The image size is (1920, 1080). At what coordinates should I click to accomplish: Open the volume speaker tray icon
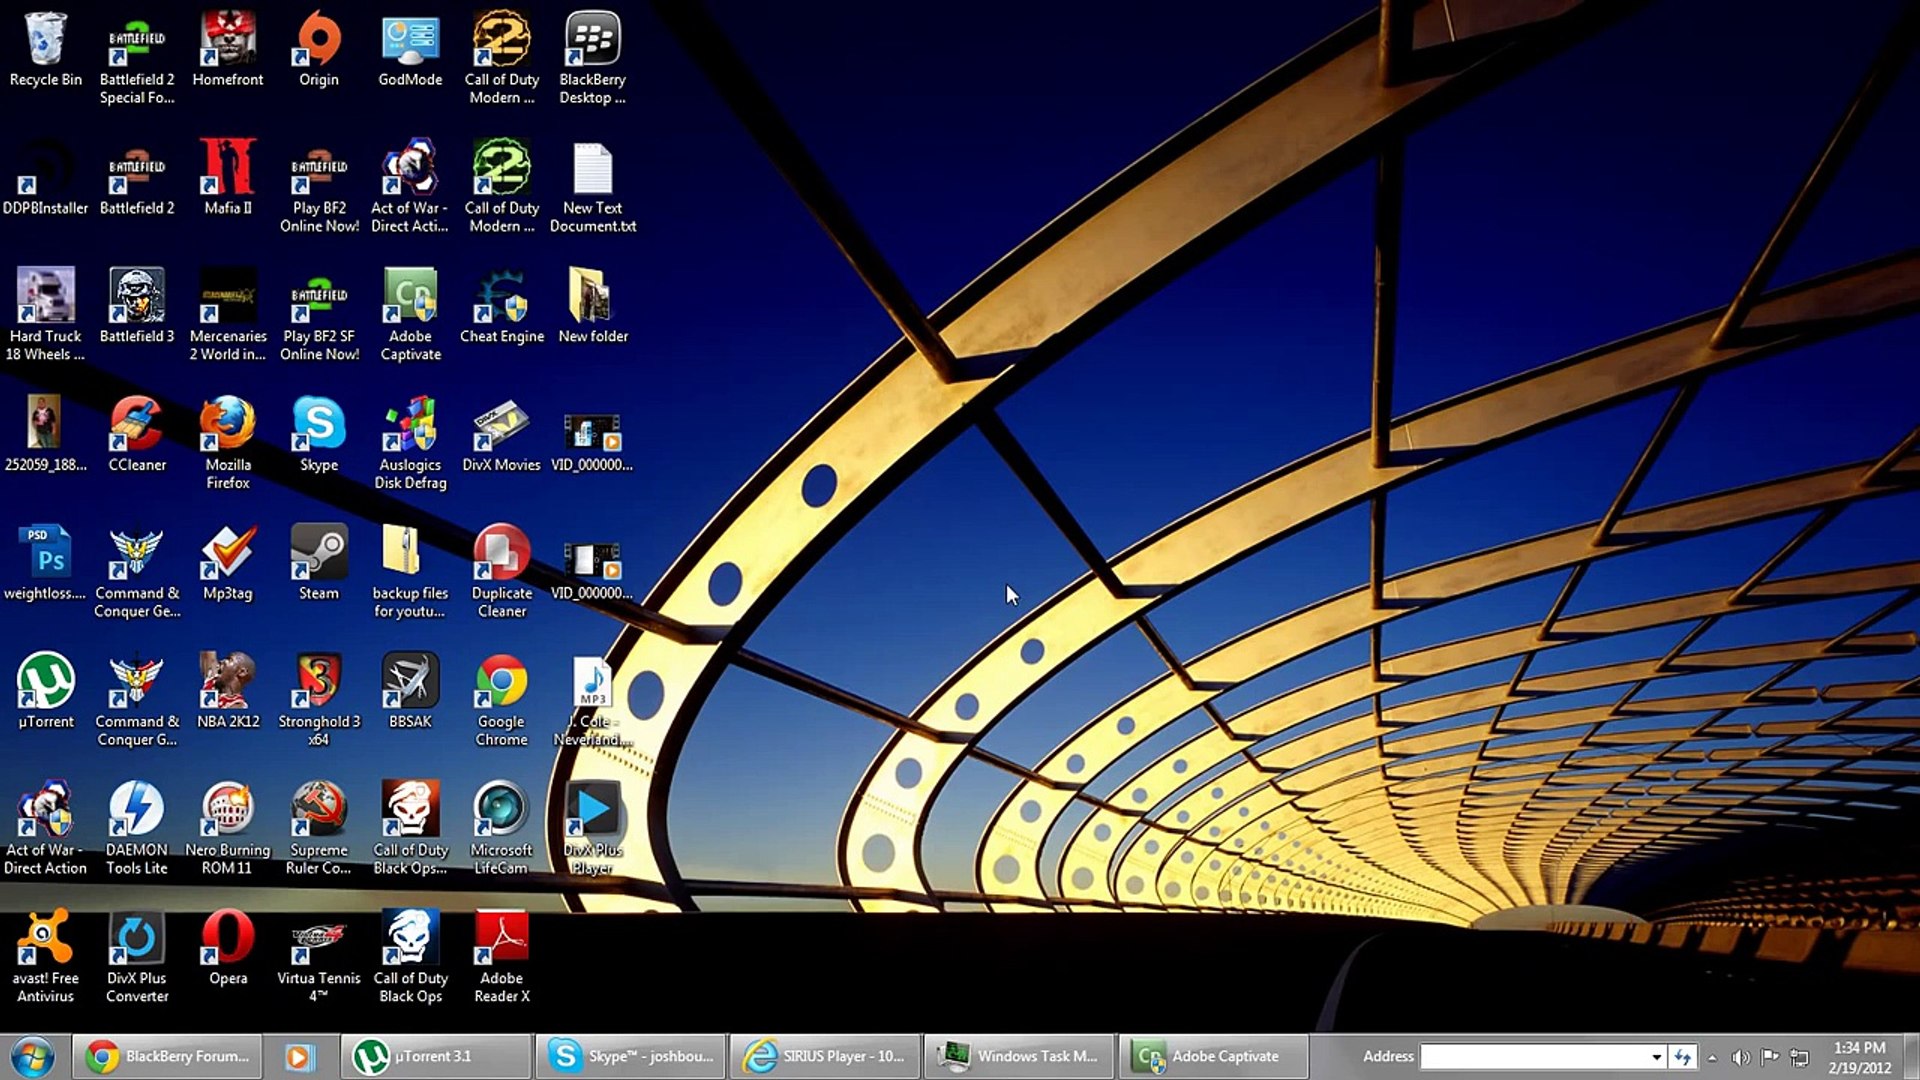tap(1741, 1057)
